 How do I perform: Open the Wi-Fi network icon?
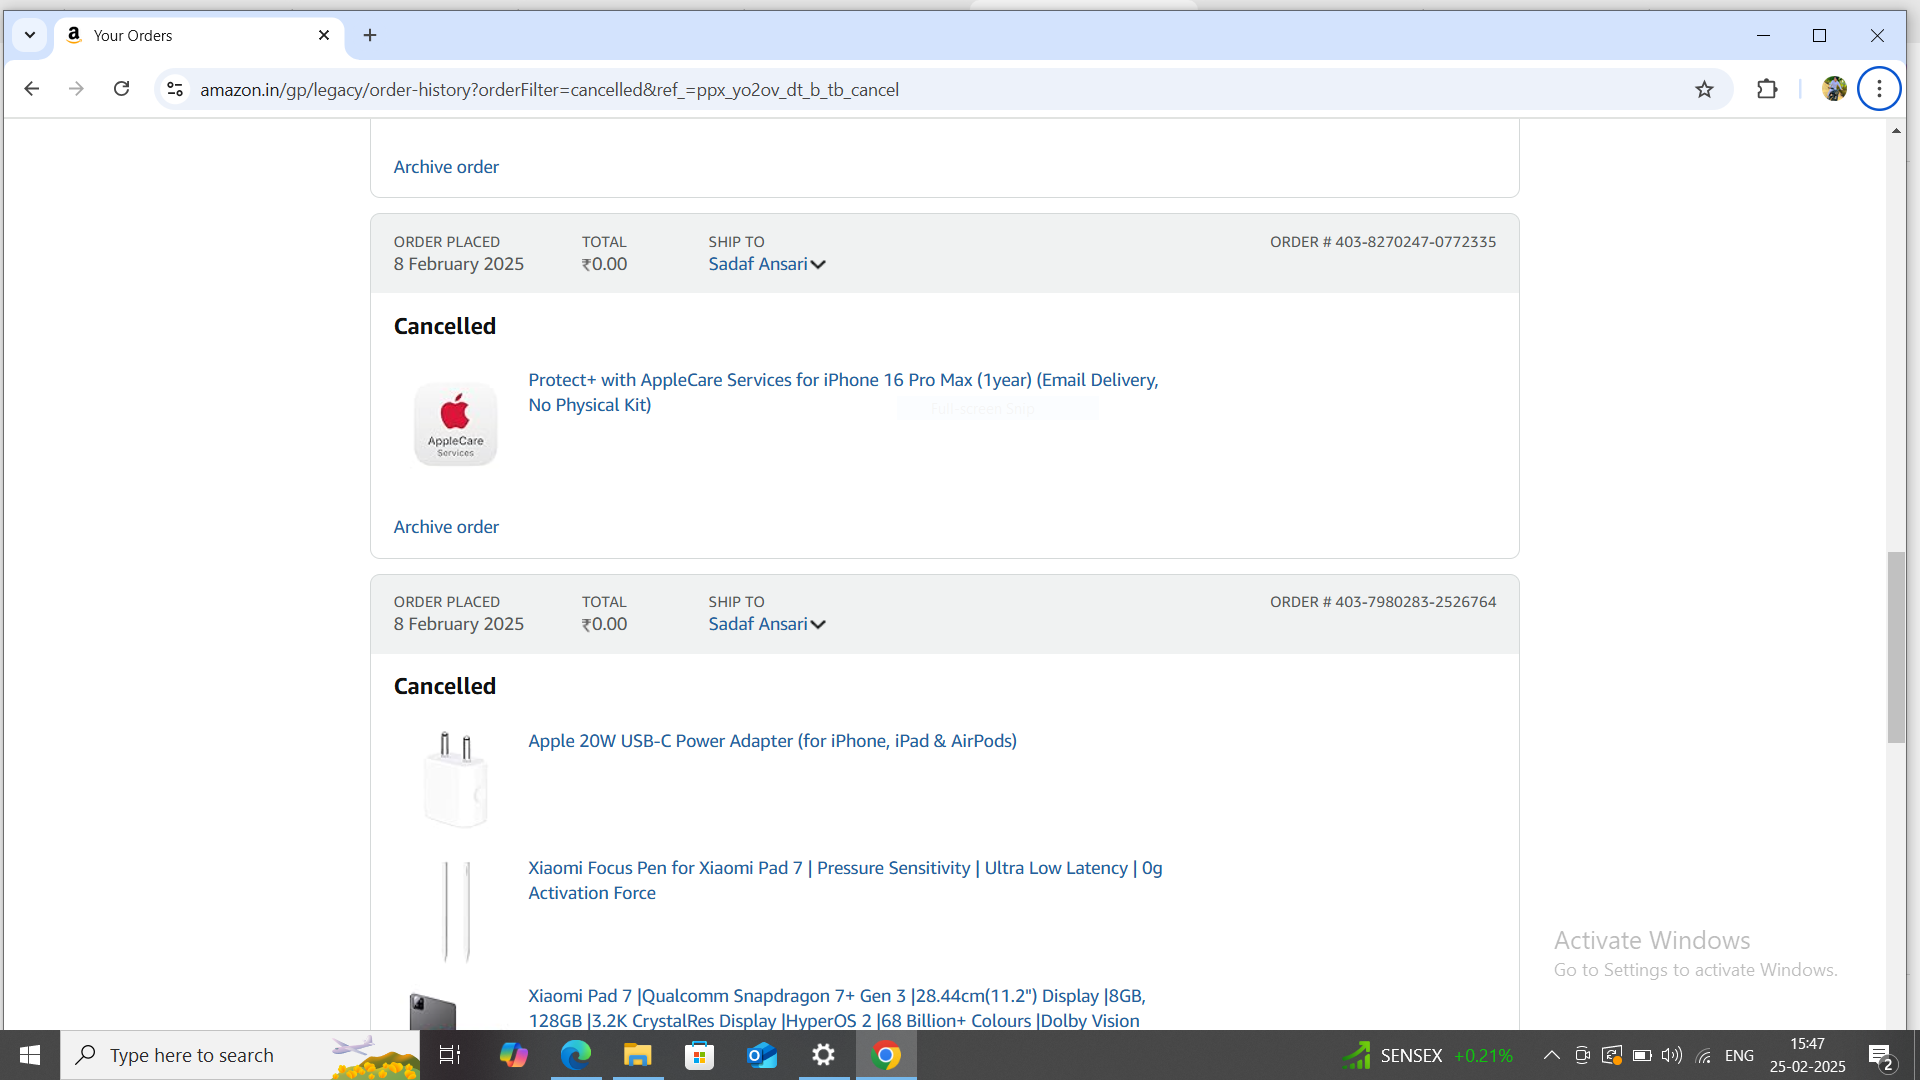pos(1704,1055)
